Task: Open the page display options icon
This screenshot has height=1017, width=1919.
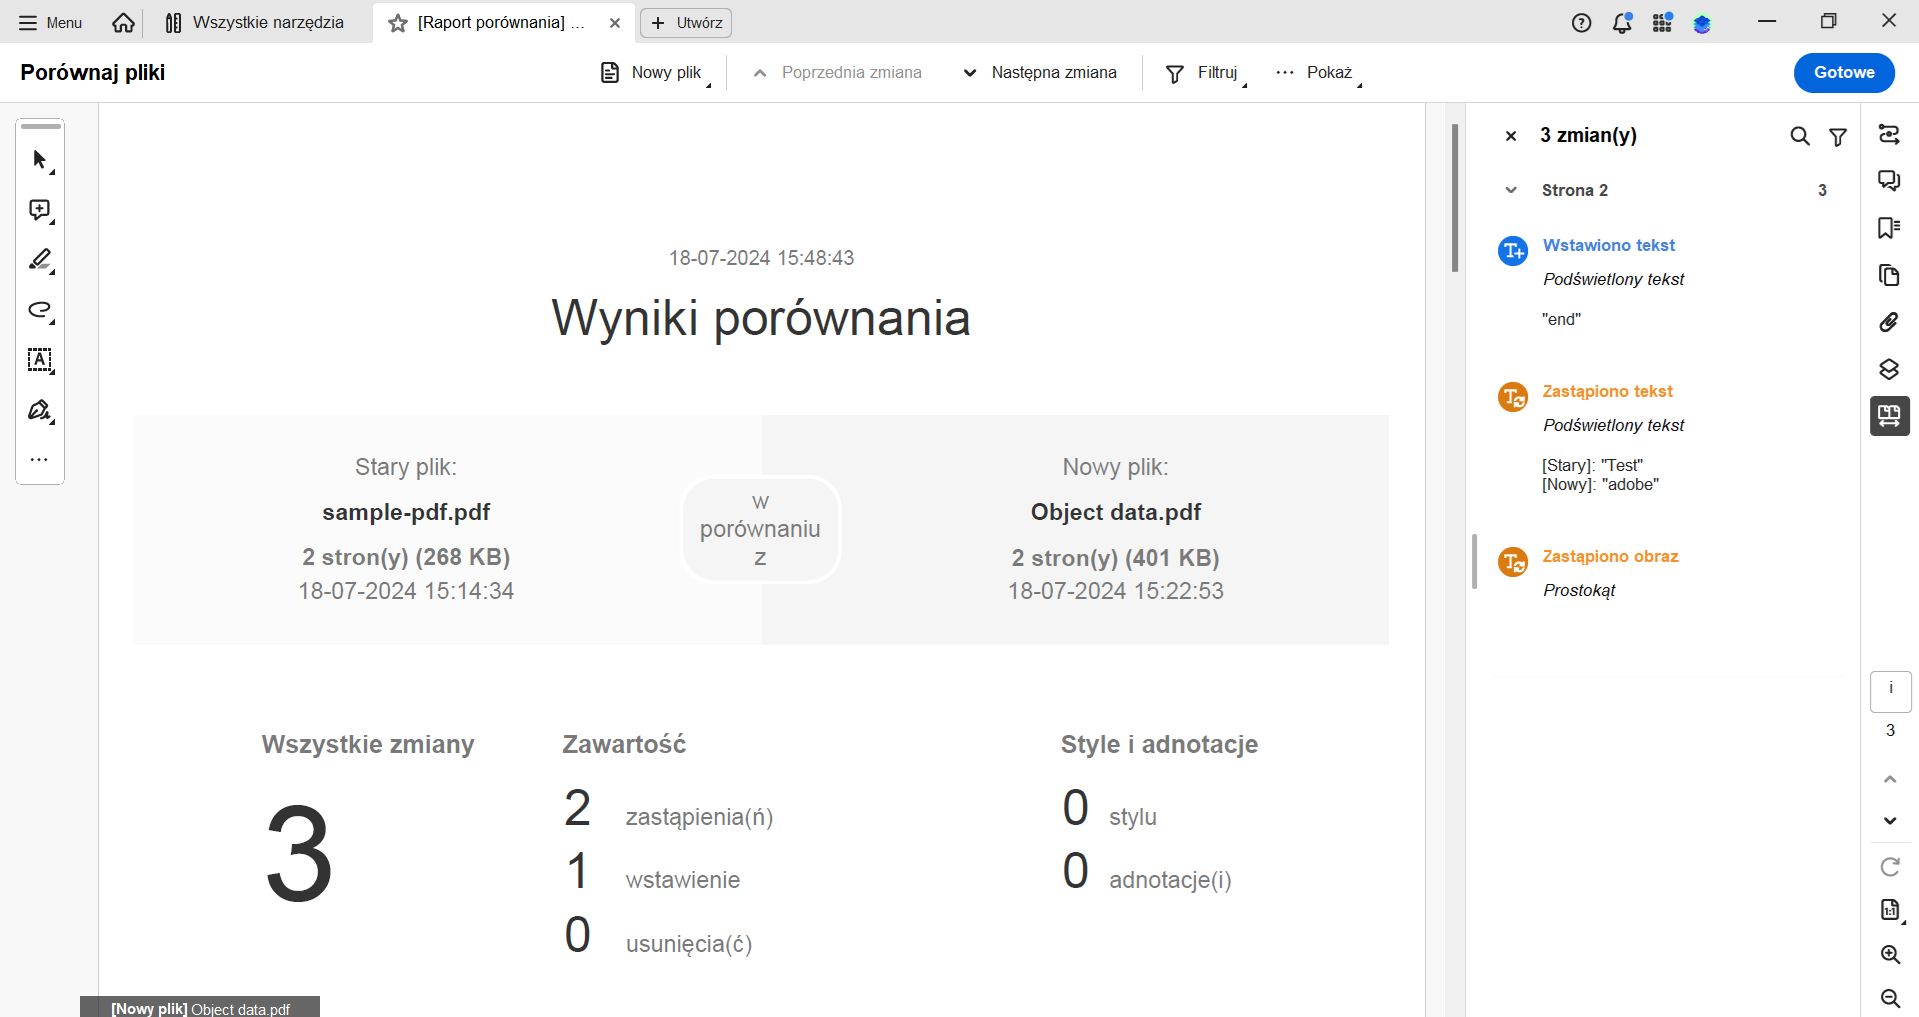Action: (x=1890, y=910)
